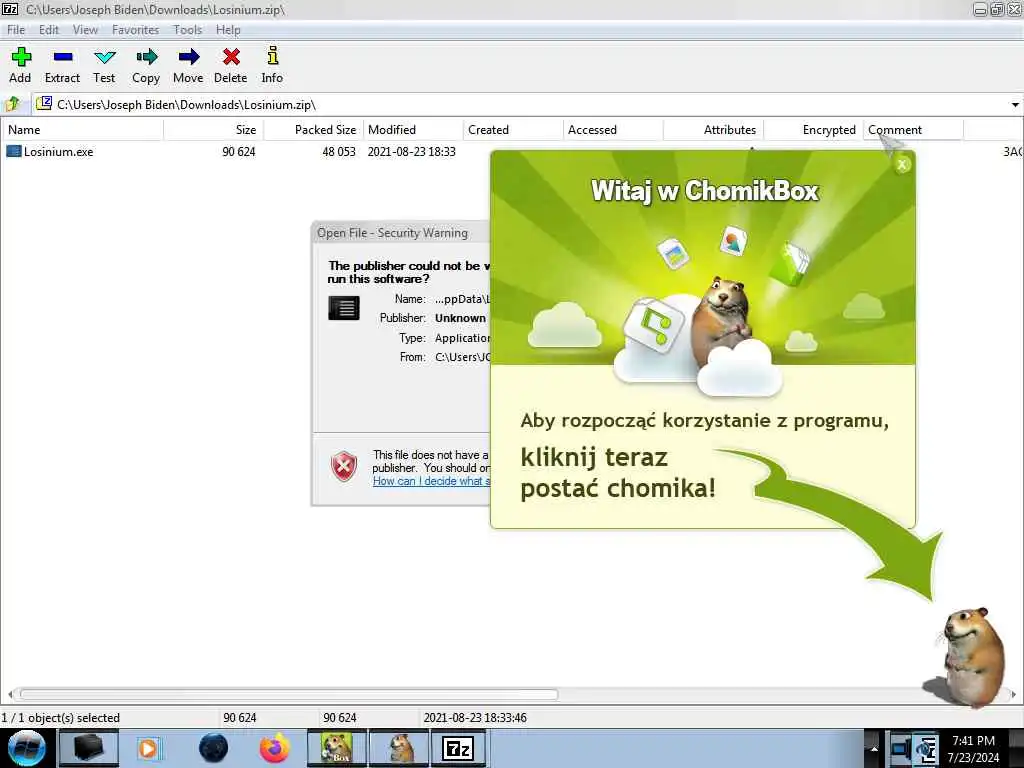Expand the address path dropdown
Viewport: 1024px width, 768px height.
tap(1015, 104)
